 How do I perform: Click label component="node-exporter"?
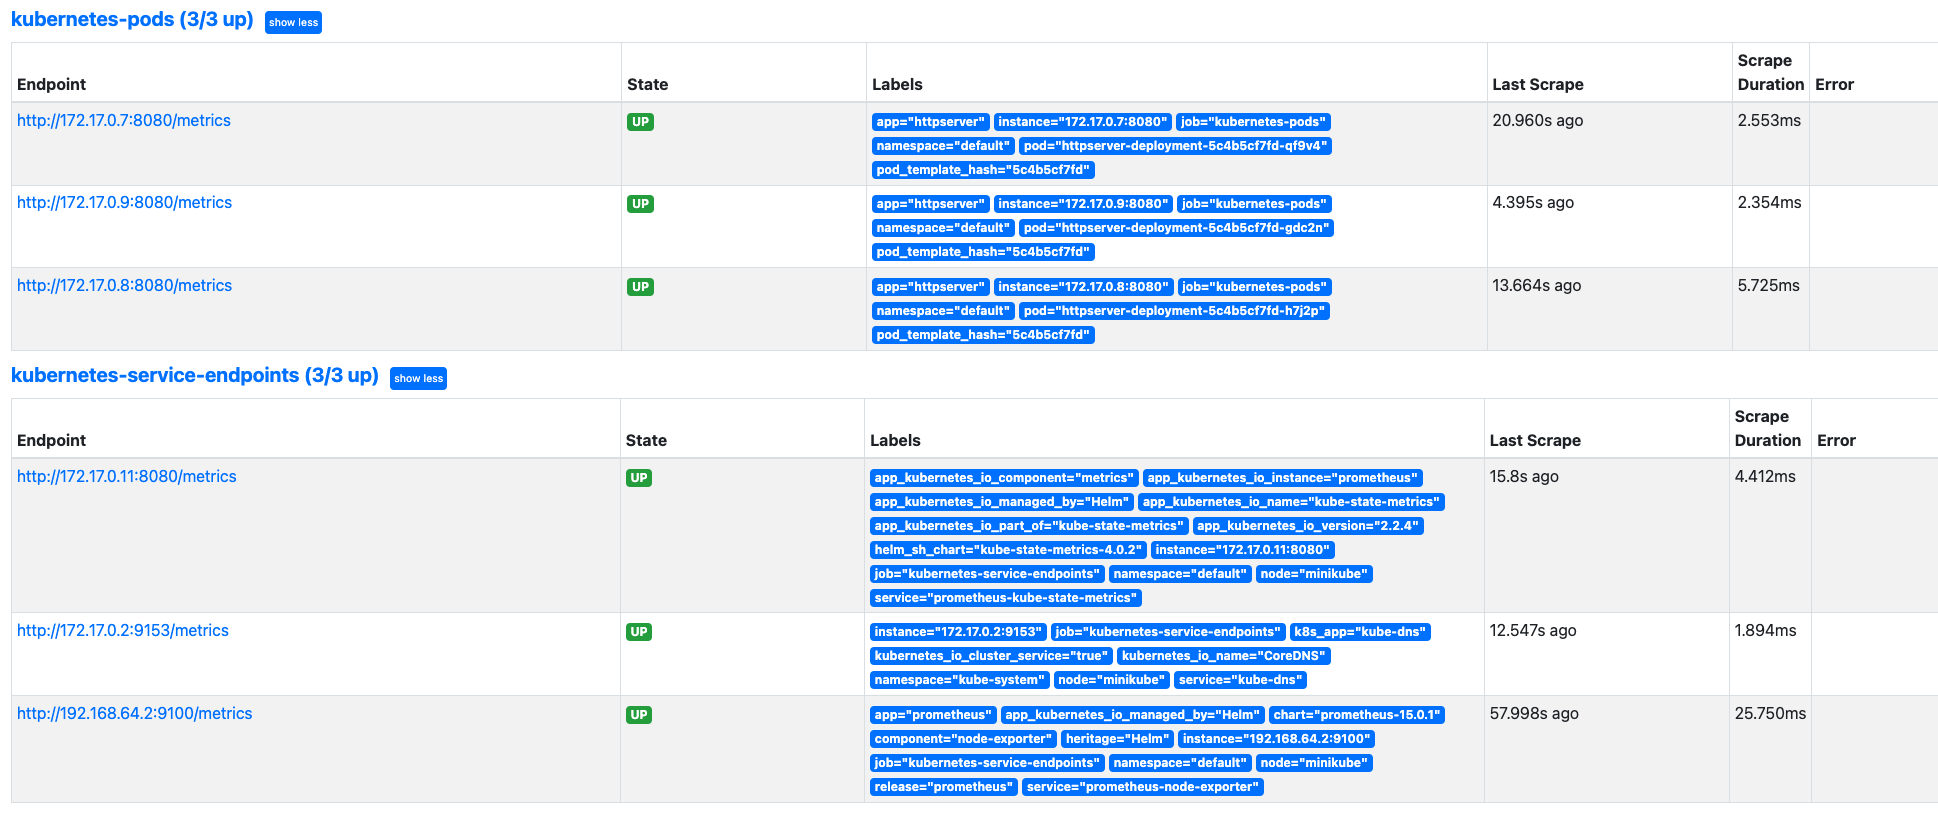pos(963,739)
